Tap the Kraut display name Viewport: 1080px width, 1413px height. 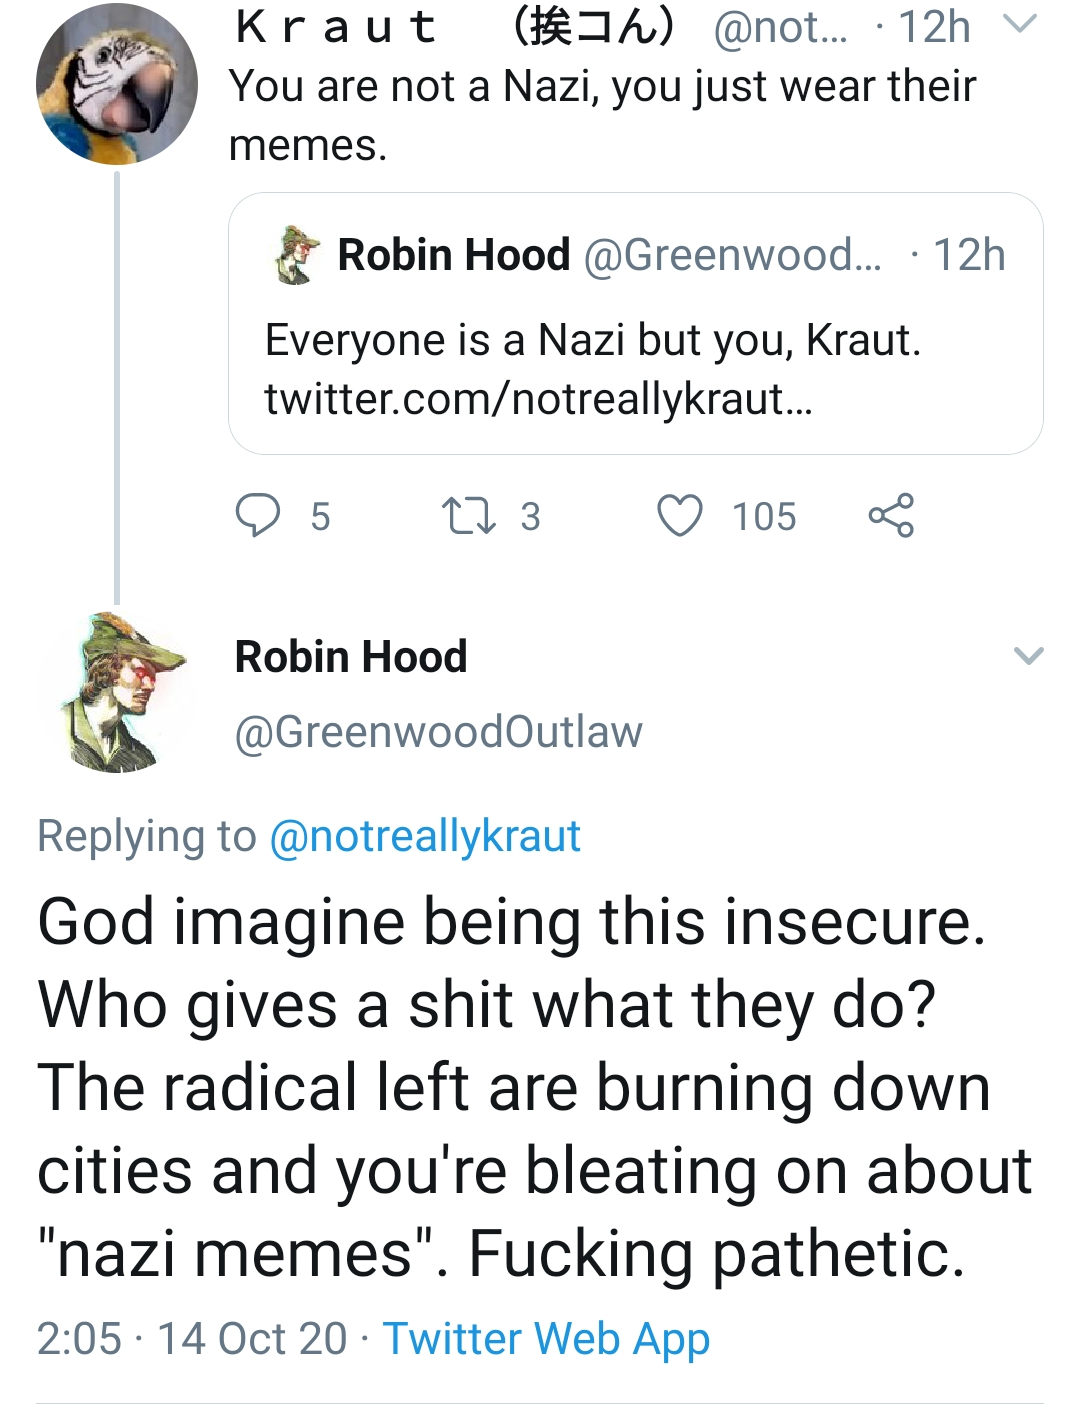pyautogui.click(x=336, y=27)
